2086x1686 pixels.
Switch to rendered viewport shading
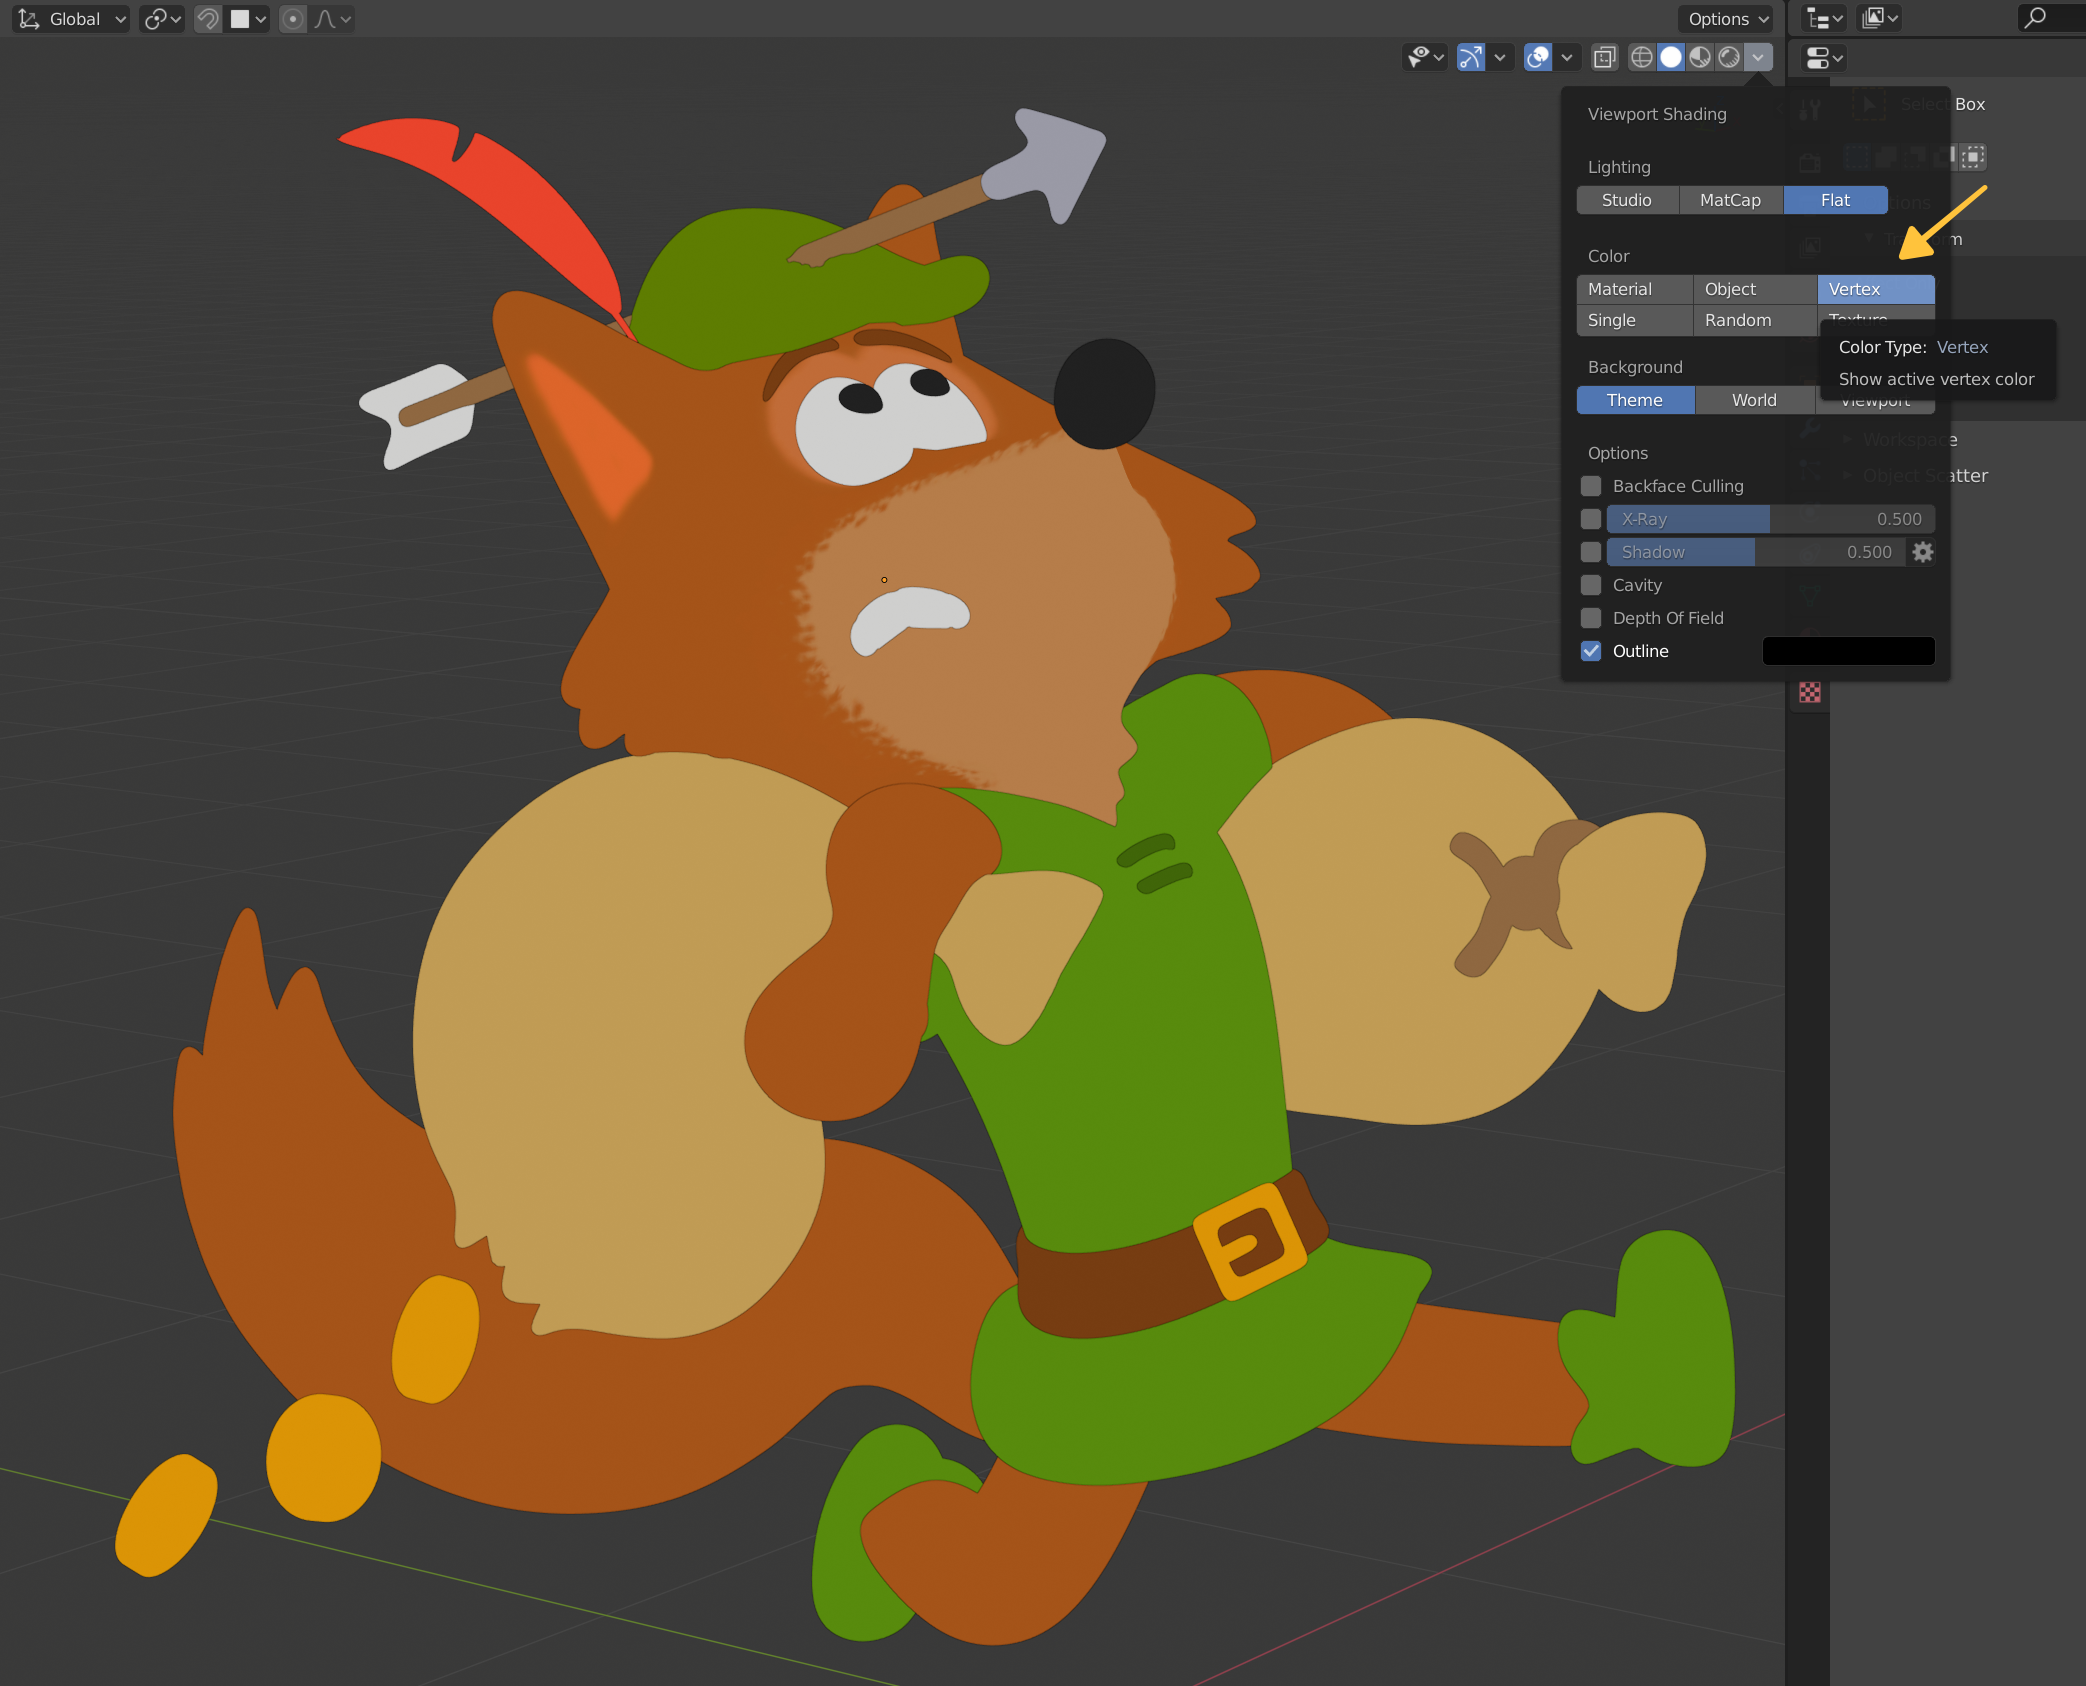(1729, 58)
